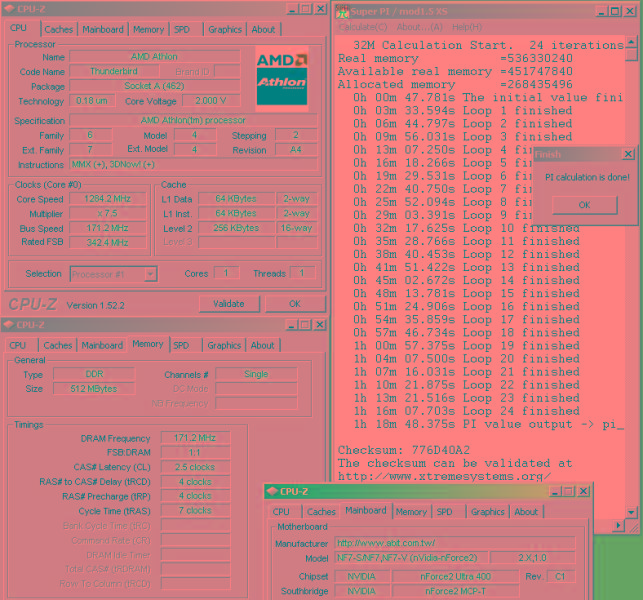Screen dimensions: 643x600
Task: Click the Channels # Single field
Action: [x=256, y=374]
